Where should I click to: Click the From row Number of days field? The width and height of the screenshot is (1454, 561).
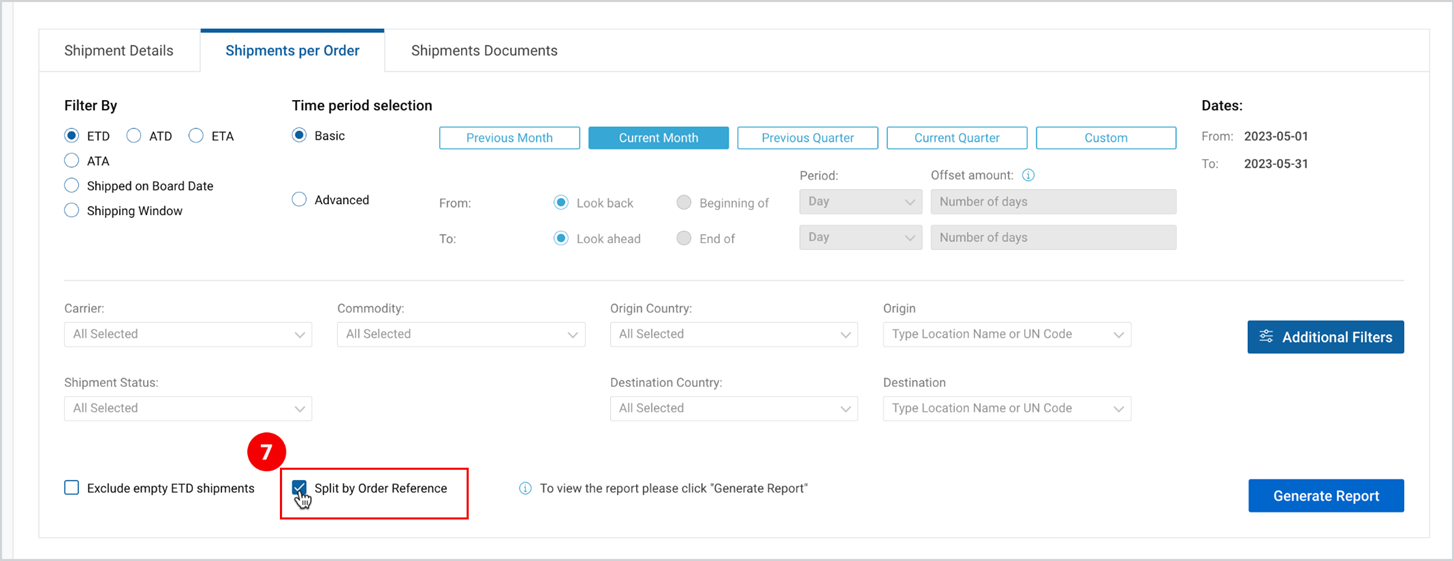click(x=1053, y=202)
